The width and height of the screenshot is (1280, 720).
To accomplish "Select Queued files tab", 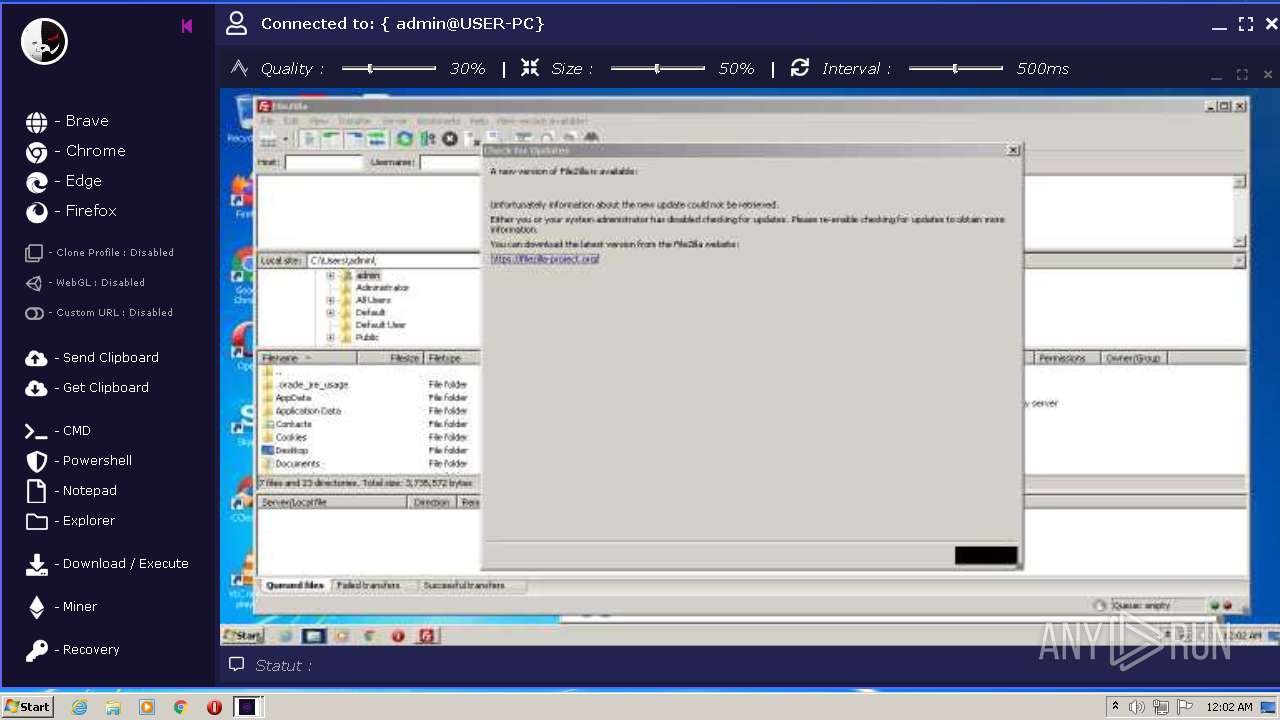I will click(294, 586).
